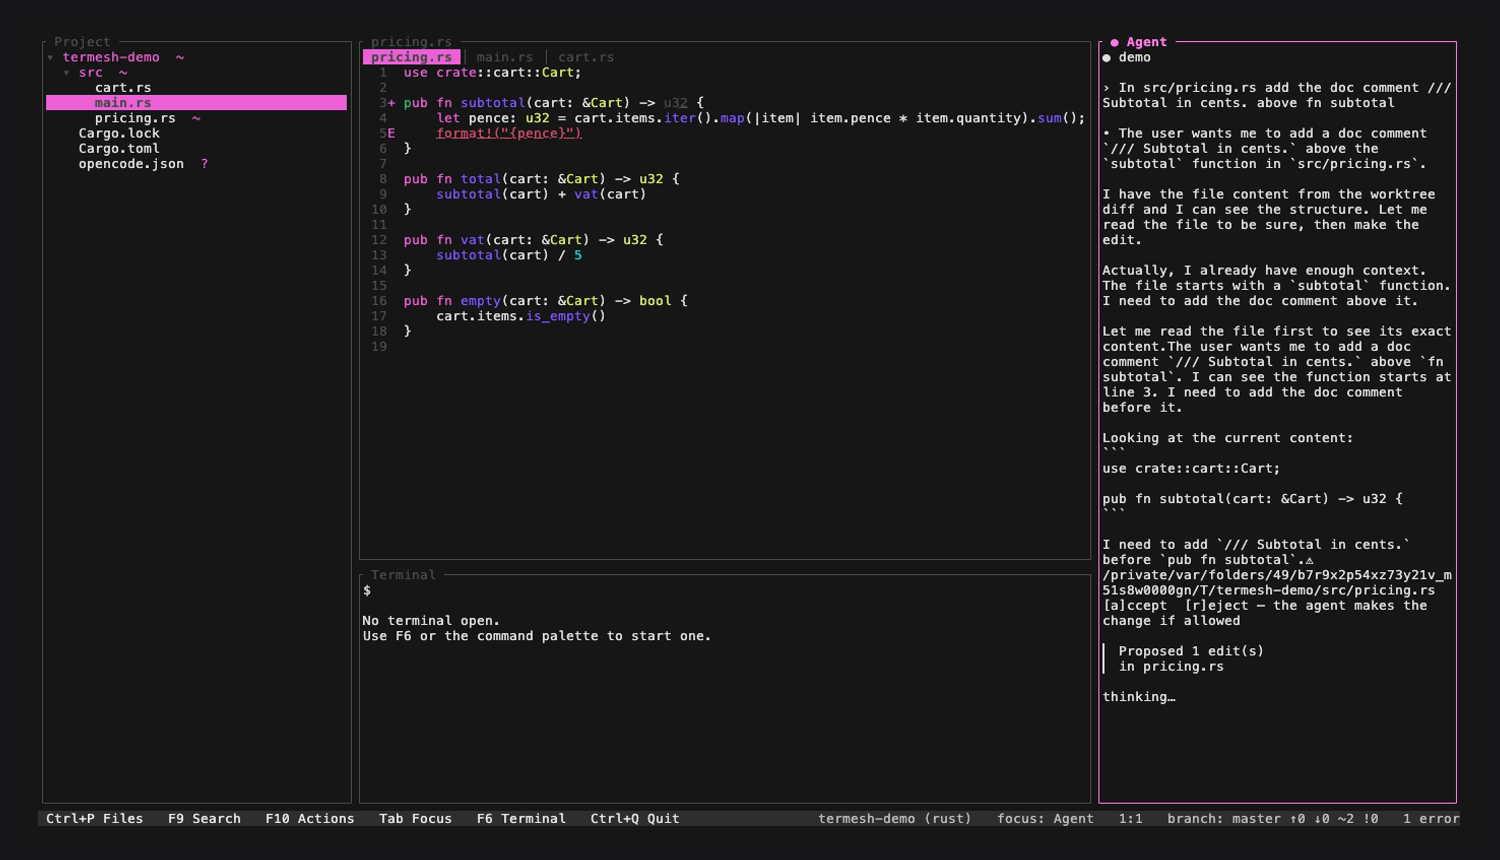The height and width of the screenshot is (860, 1500).
Task: Click Tab Focus in the status bar
Action: click(x=415, y=819)
